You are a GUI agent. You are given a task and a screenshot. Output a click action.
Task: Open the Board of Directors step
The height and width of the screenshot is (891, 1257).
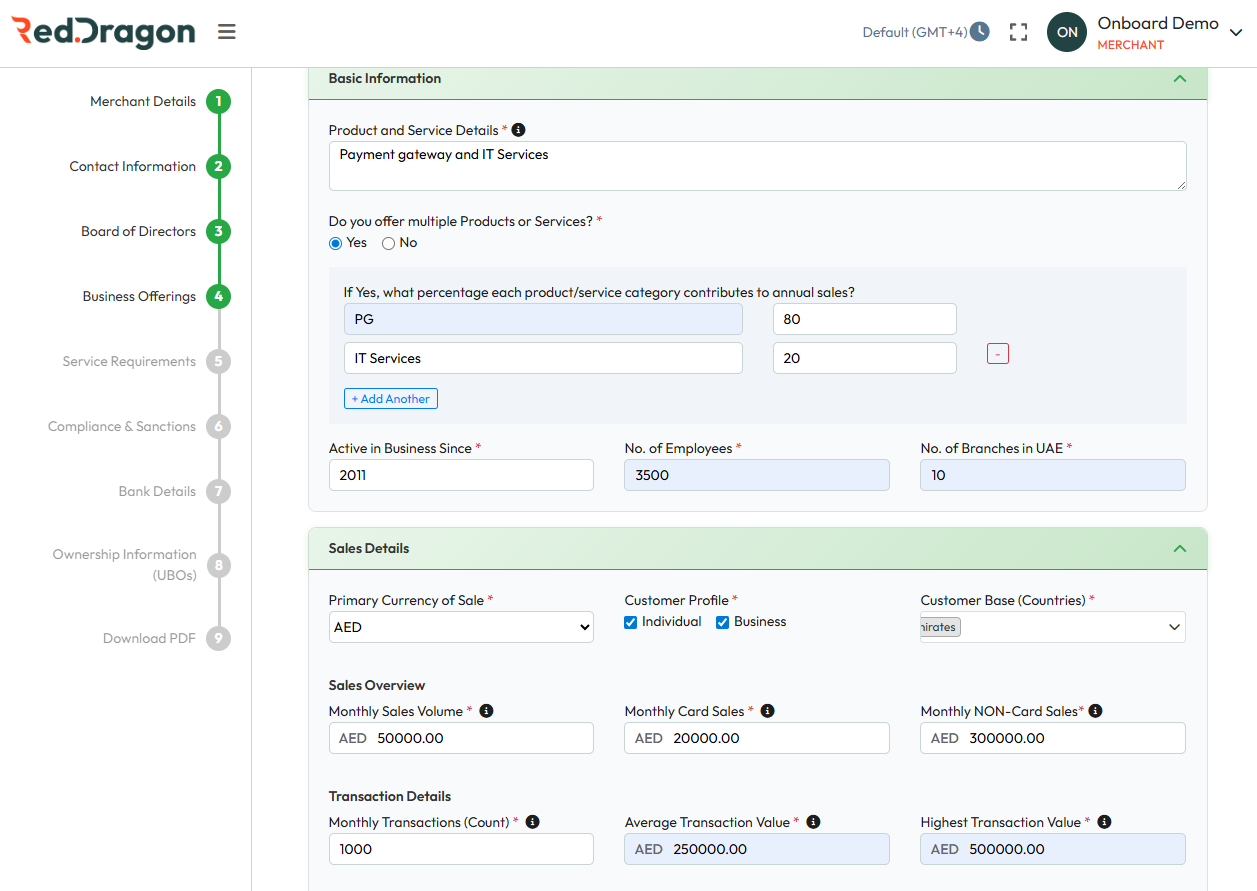(x=218, y=231)
